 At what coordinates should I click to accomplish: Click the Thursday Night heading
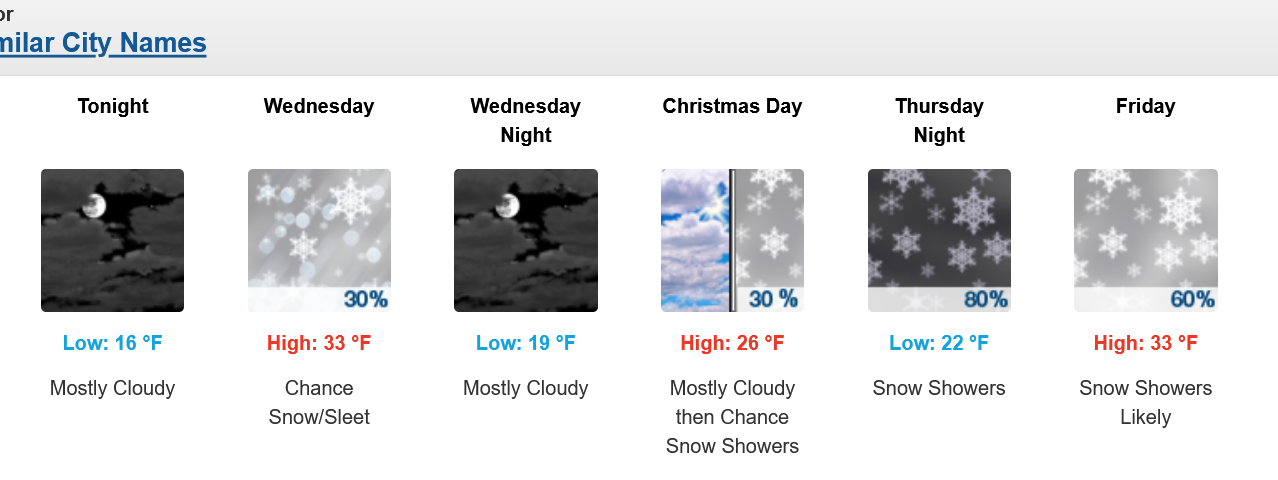point(939,120)
